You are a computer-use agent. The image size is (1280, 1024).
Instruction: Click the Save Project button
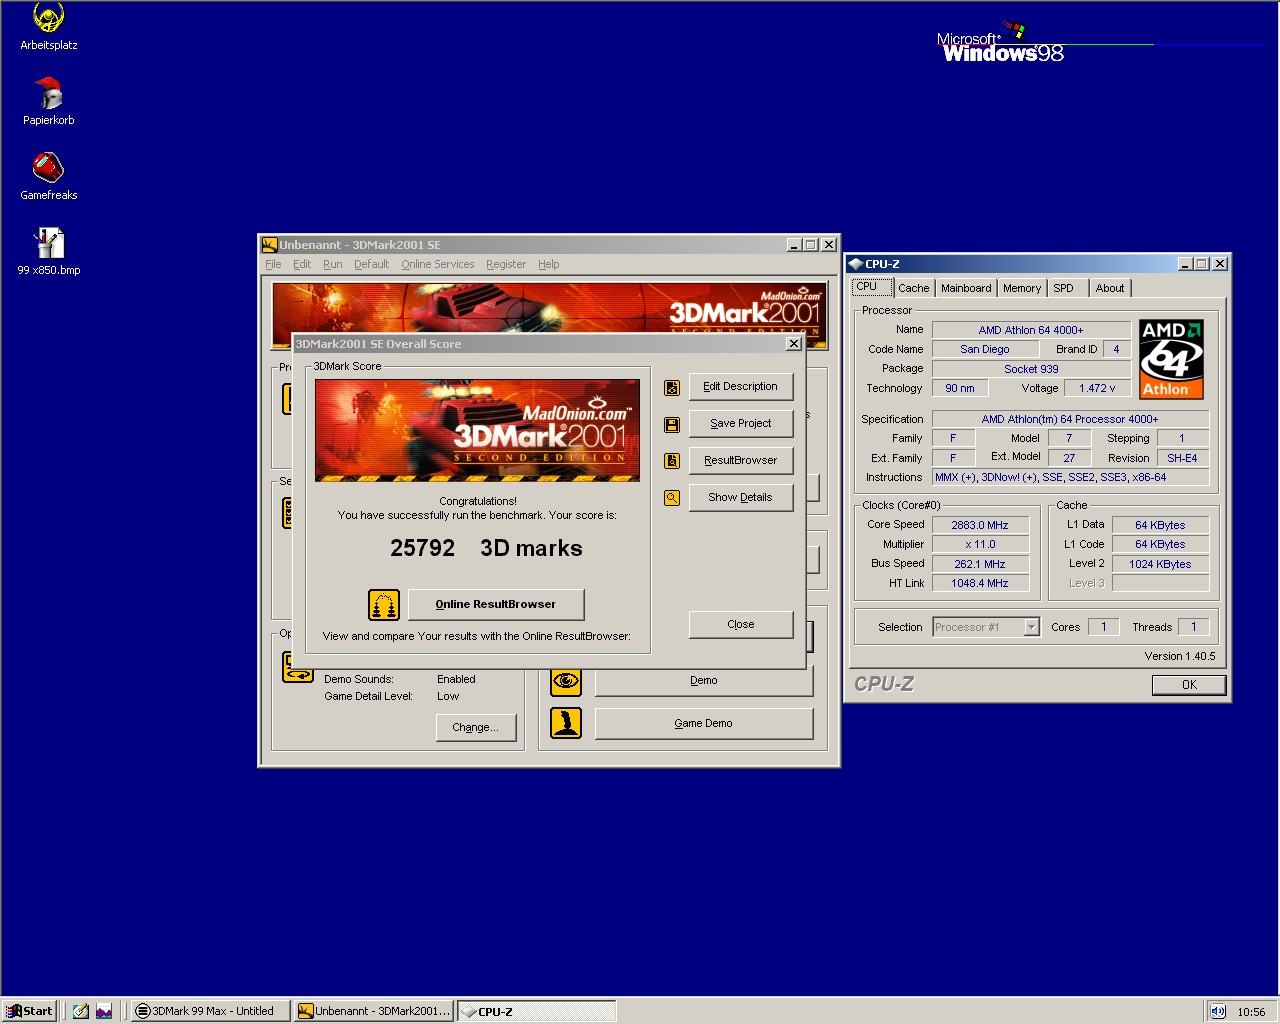(x=740, y=423)
